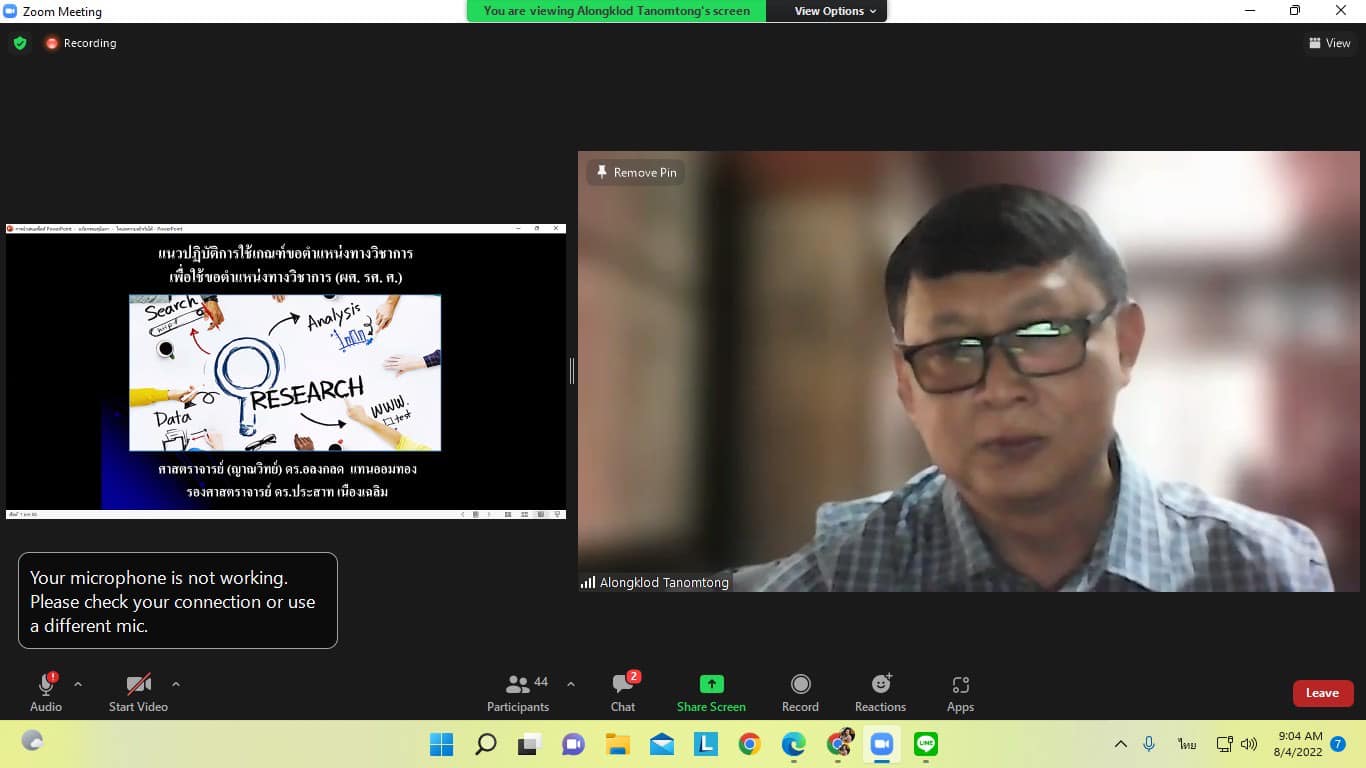Image resolution: width=1366 pixels, height=768 pixels.
Task: Open the Participants panel
Action: pyautogui.click(x=518, y=692)
